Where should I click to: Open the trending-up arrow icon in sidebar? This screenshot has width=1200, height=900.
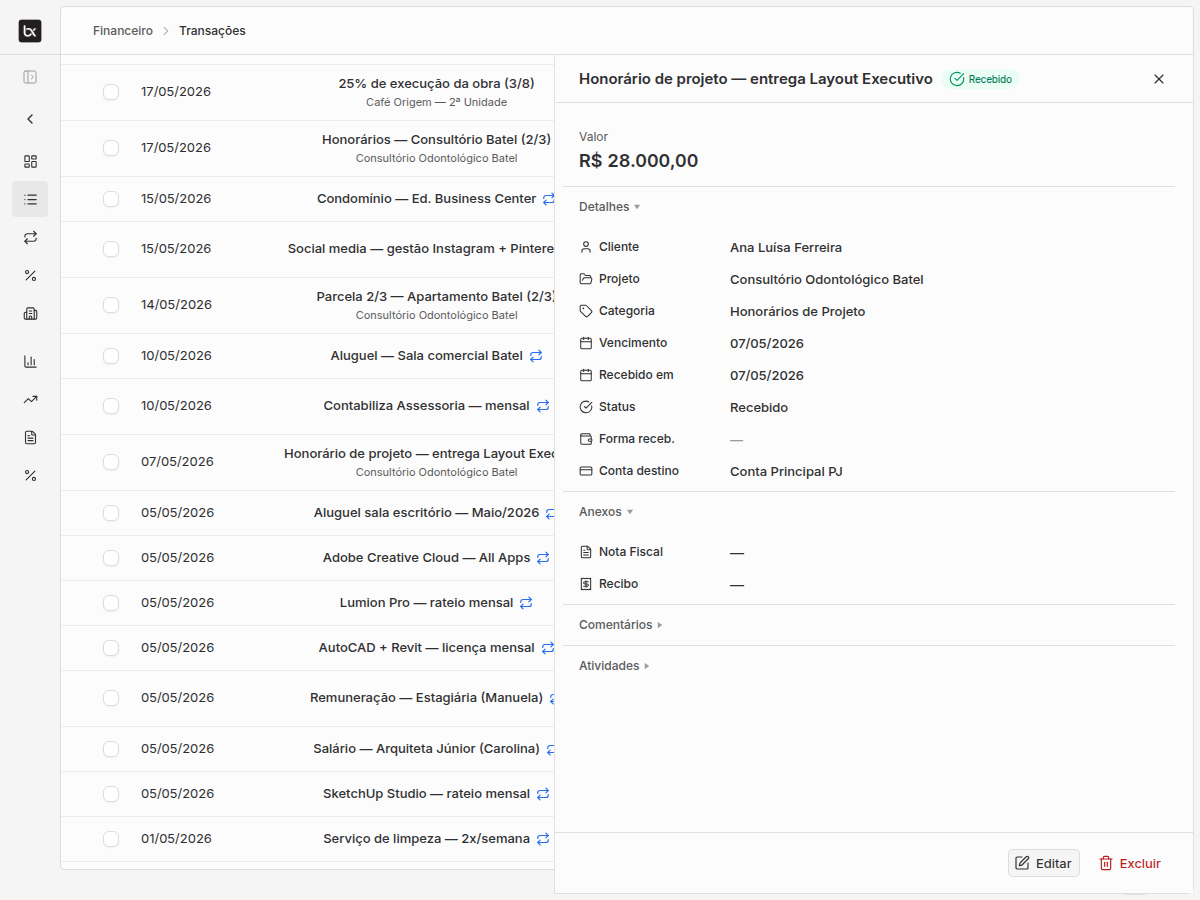(x=30, y=399)
